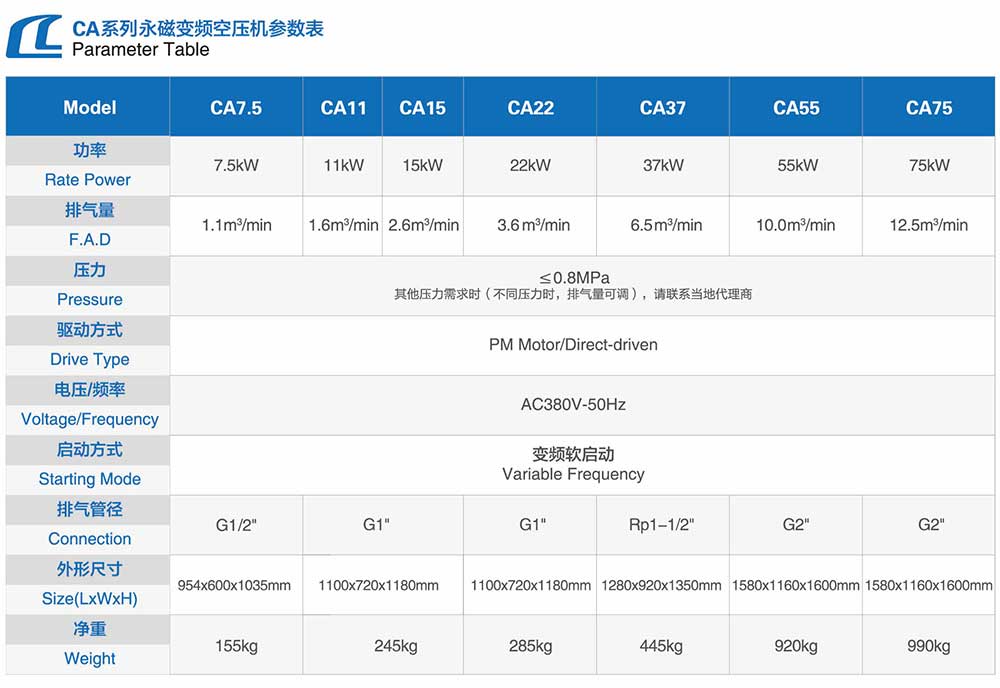Click the CA37 model header
Image resolution: width=1000 pixels, height=688 pixels.
tap(663, 108)
